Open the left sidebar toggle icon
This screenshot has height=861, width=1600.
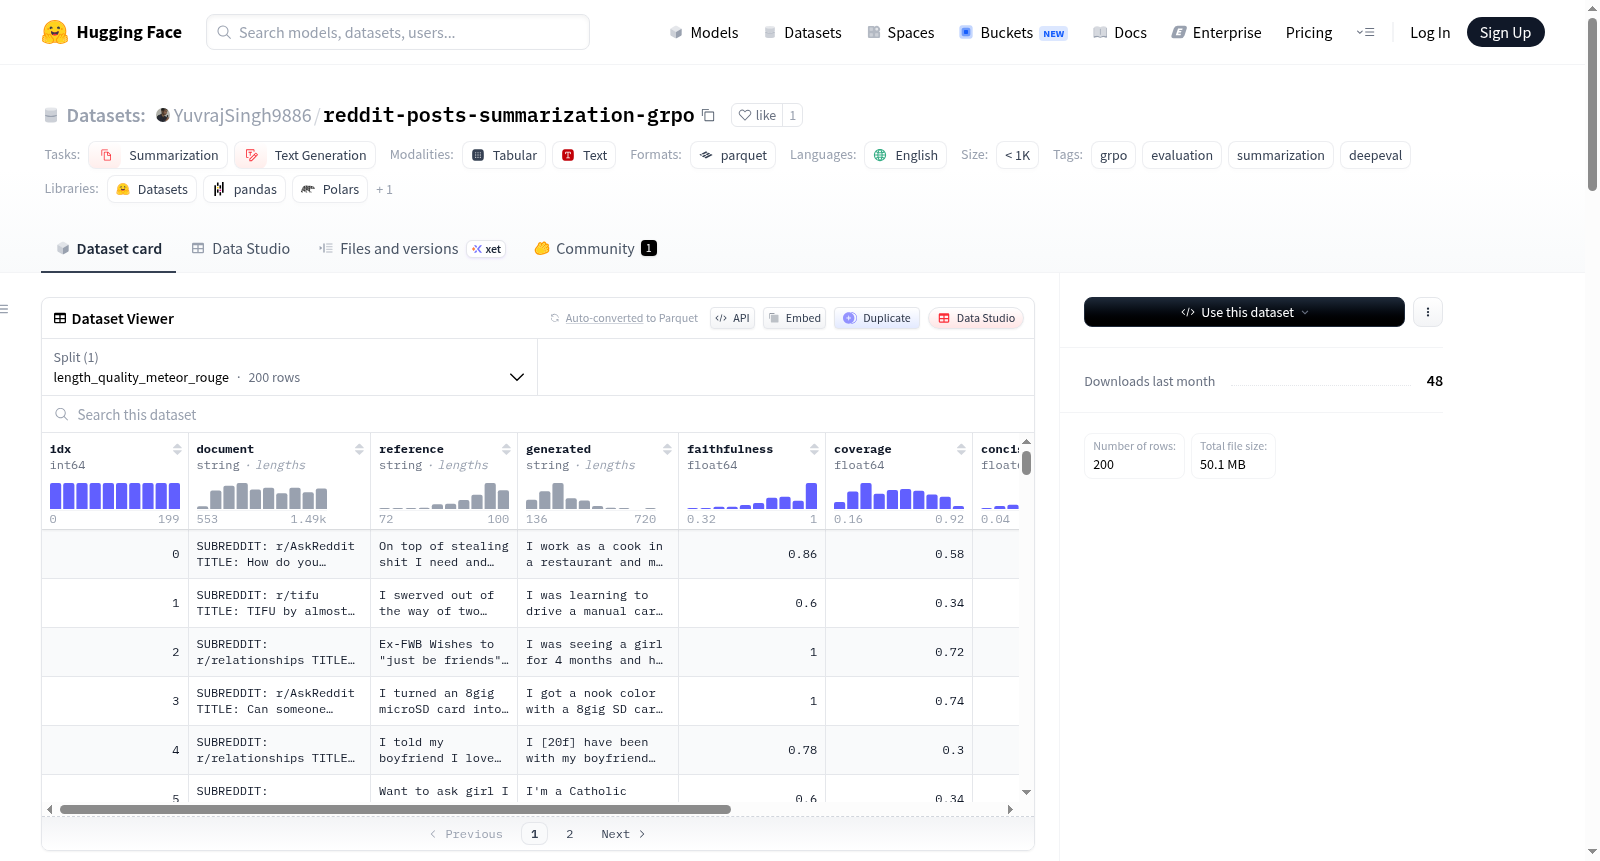5,309
